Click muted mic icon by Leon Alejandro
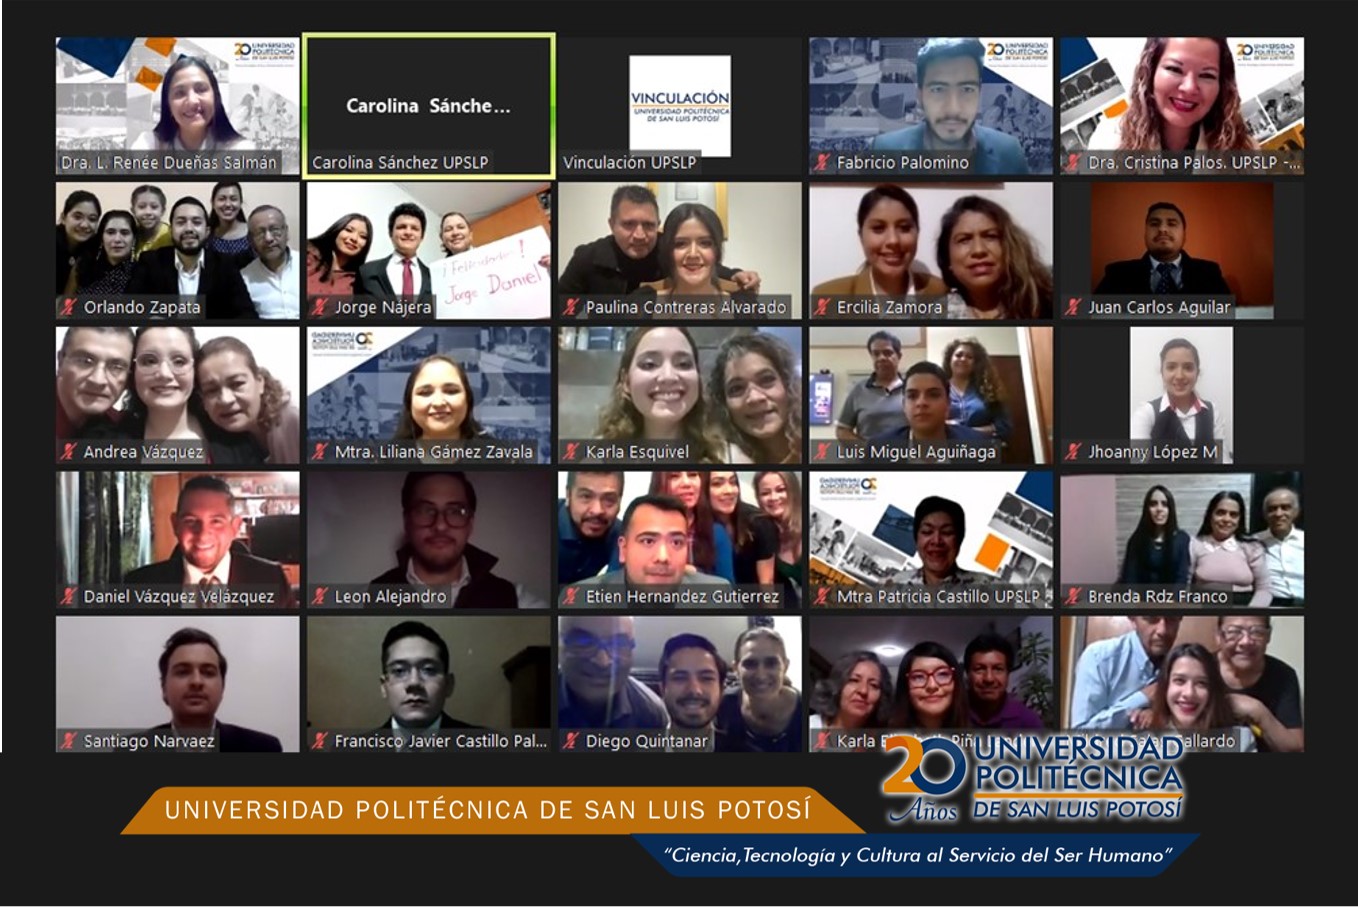The height and width of the screenshot is (907, 1358). point(320,596)
